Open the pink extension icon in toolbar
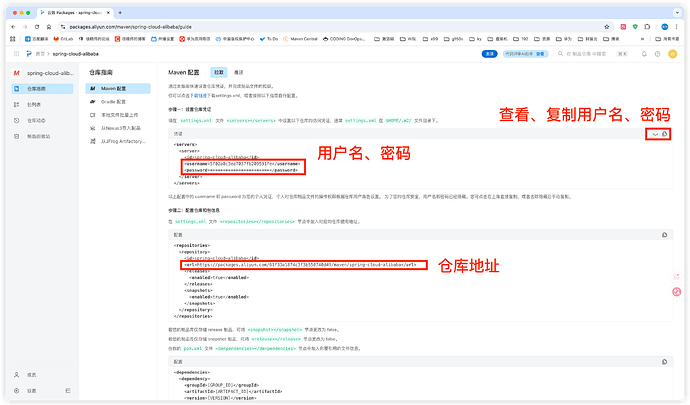The width and height of the screenshot is (690, 405). click(x=623, y=27)
